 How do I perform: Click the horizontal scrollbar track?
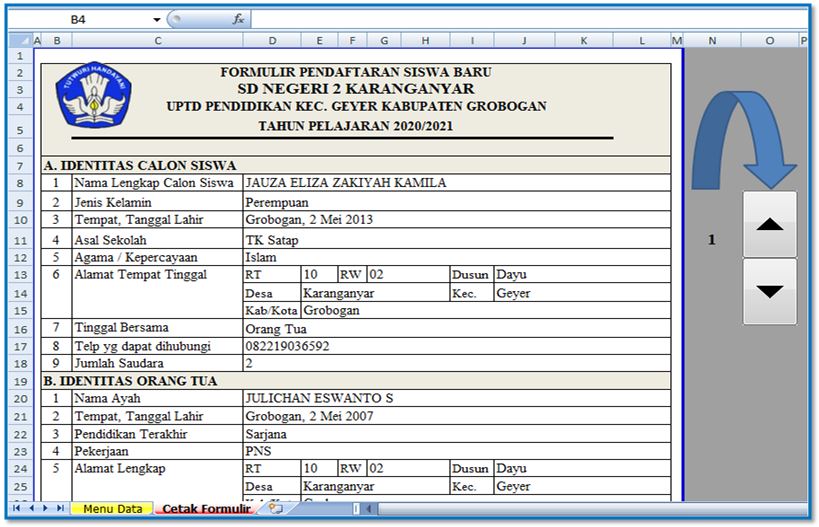click(592, 508)
